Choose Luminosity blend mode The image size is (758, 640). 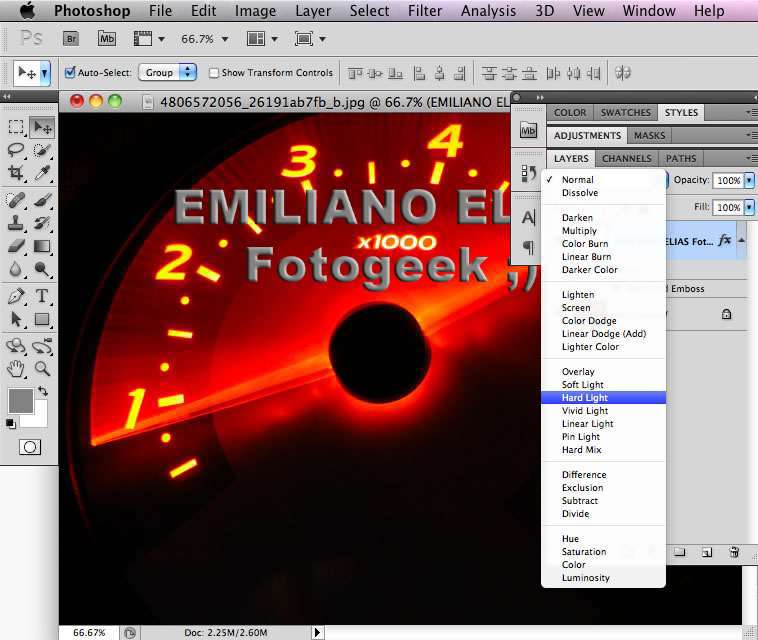tap(603, 578)
